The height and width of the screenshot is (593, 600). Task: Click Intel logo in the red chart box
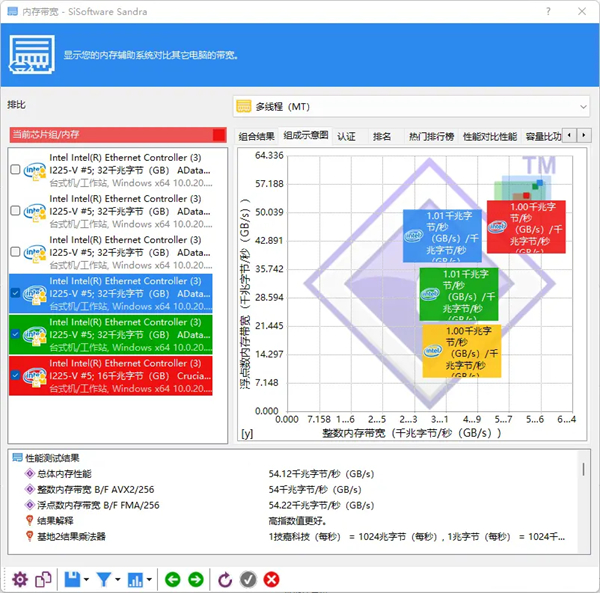click(x=497, y=226)
